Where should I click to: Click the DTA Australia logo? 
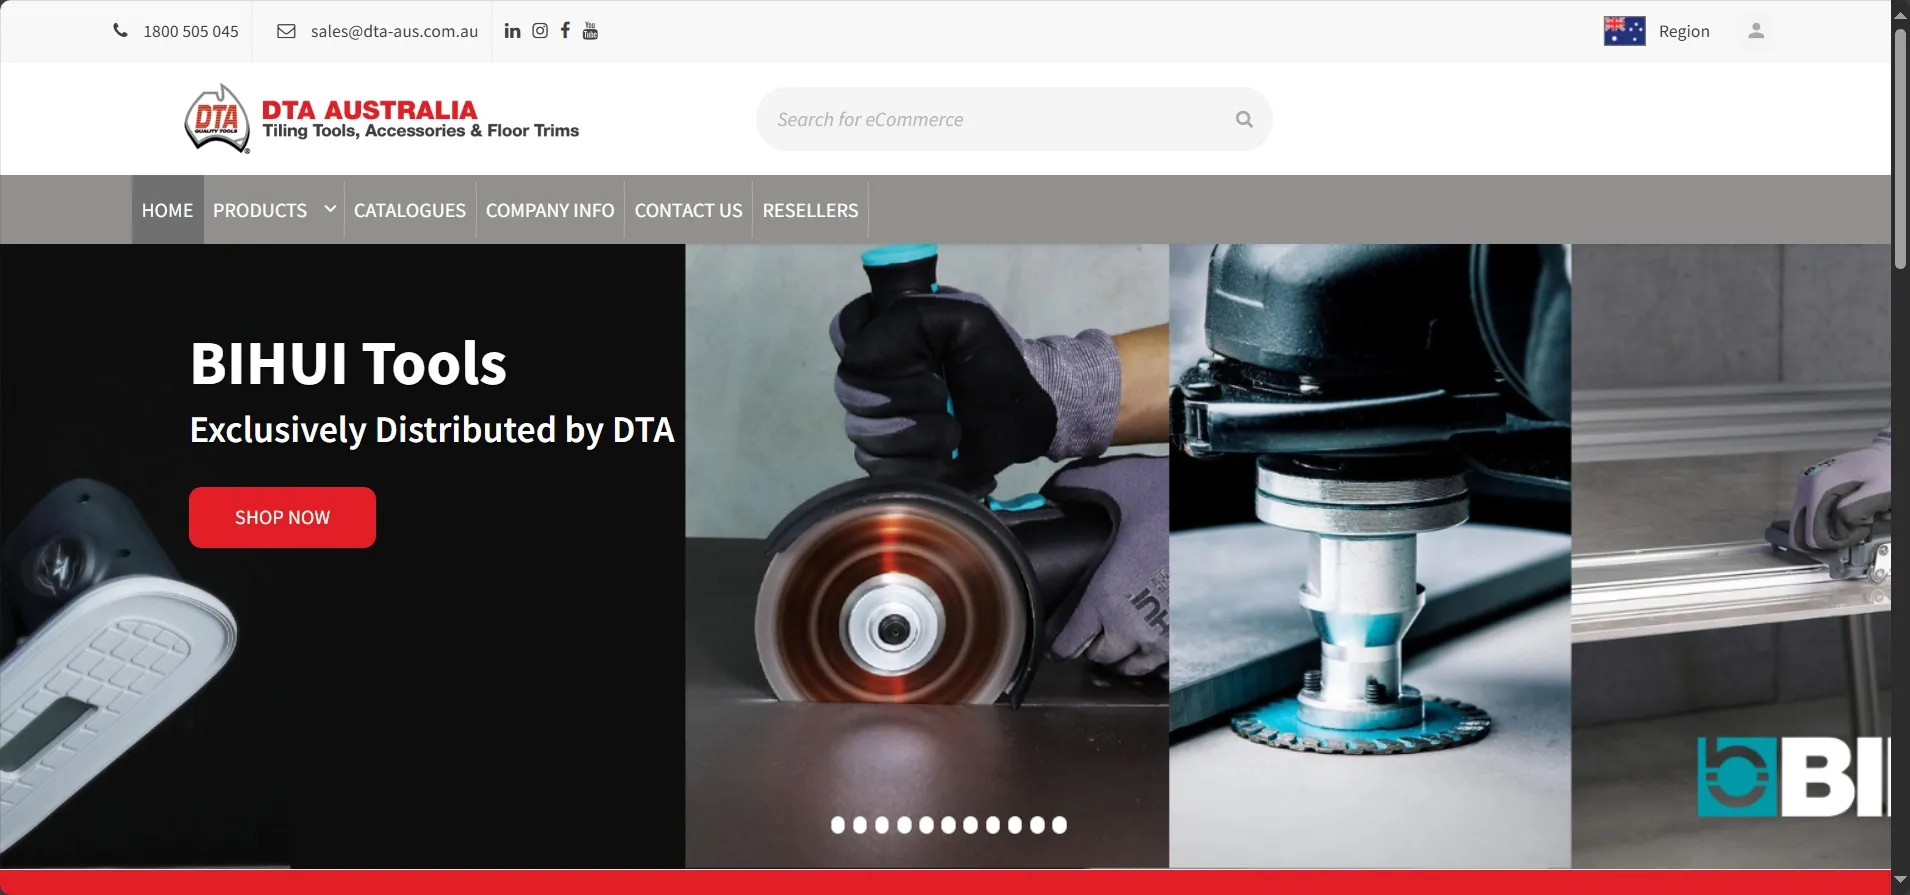coord(382,119)
